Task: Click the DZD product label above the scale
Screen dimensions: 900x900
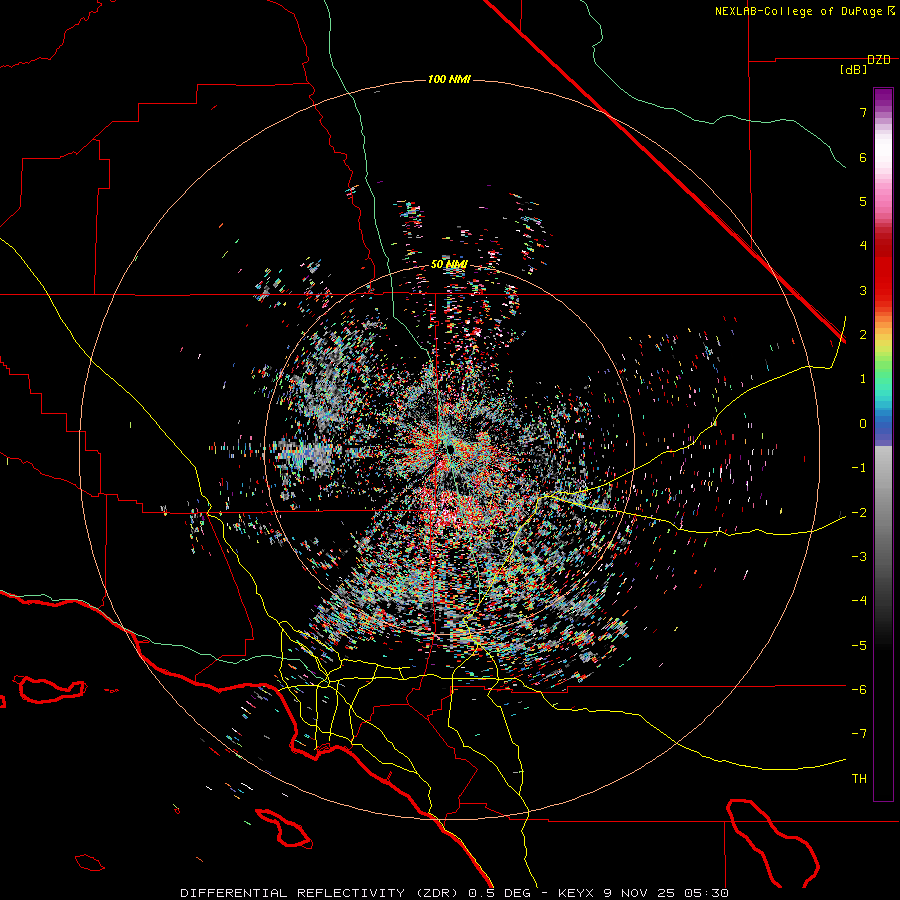Action: coord(879,60)
